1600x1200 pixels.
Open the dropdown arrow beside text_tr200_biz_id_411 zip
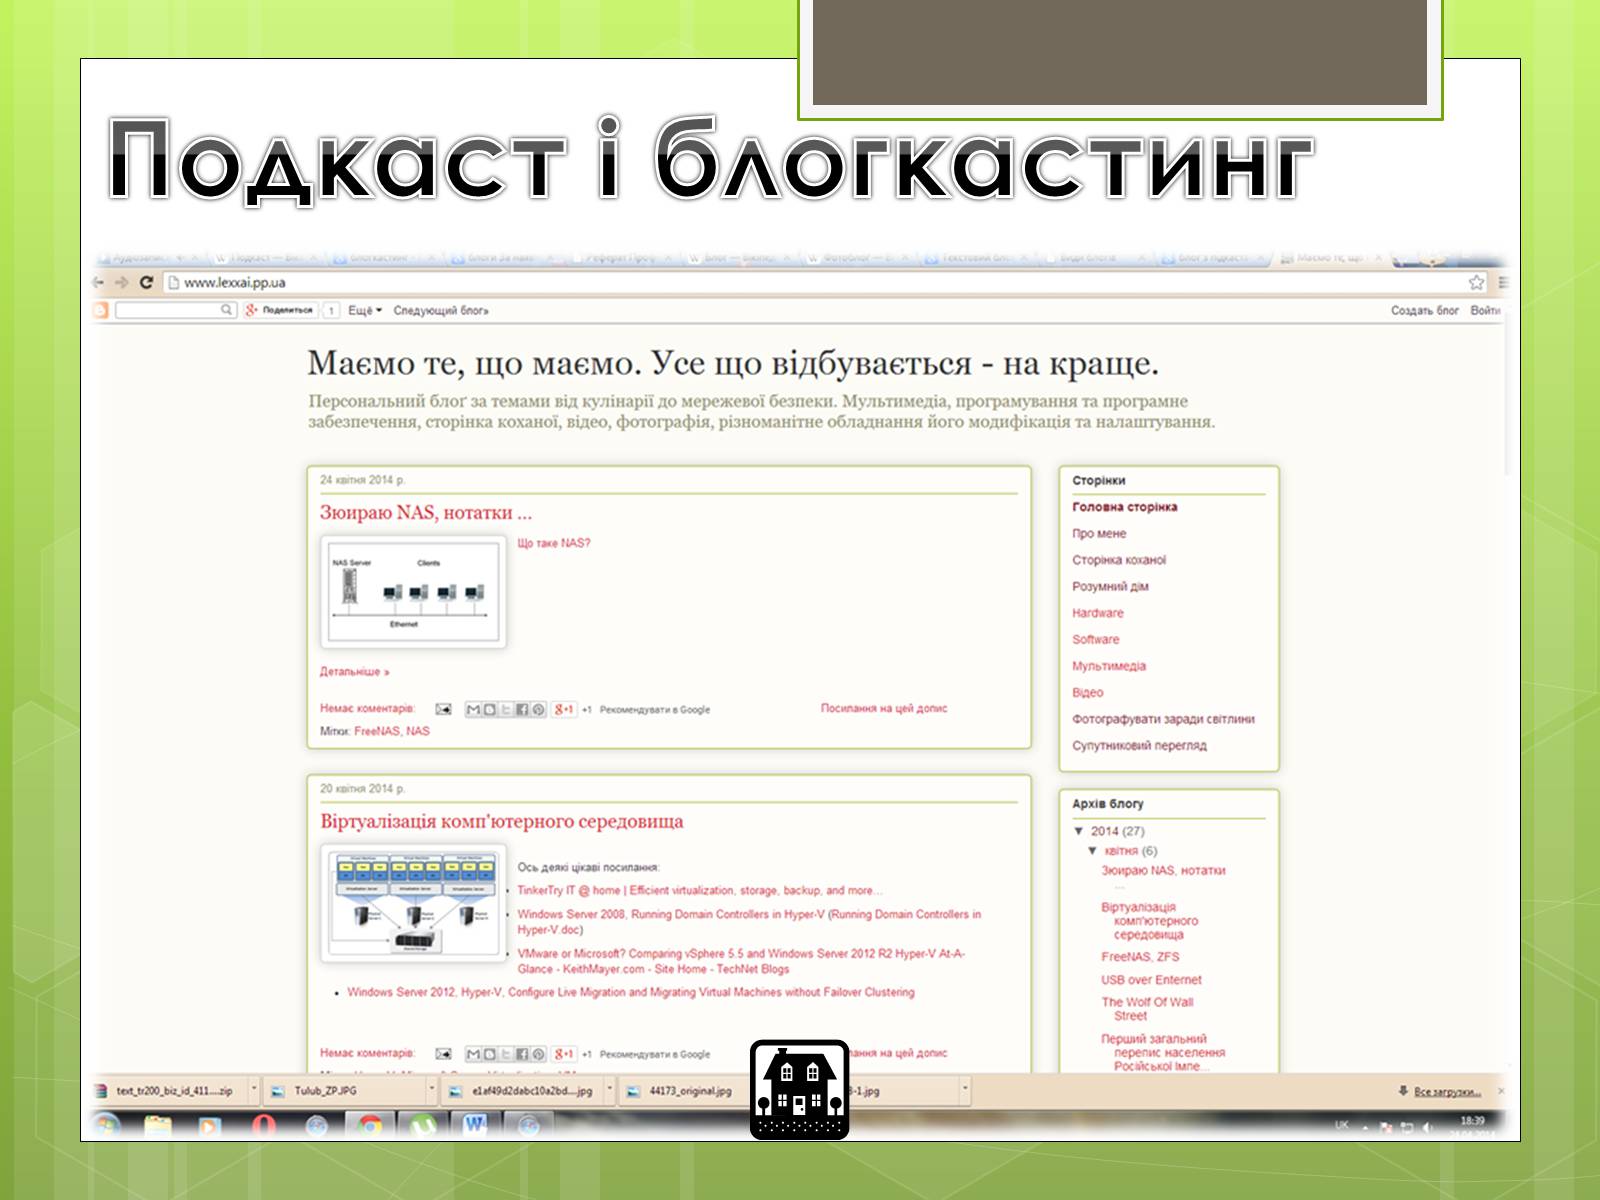[x=254, y=1090]
